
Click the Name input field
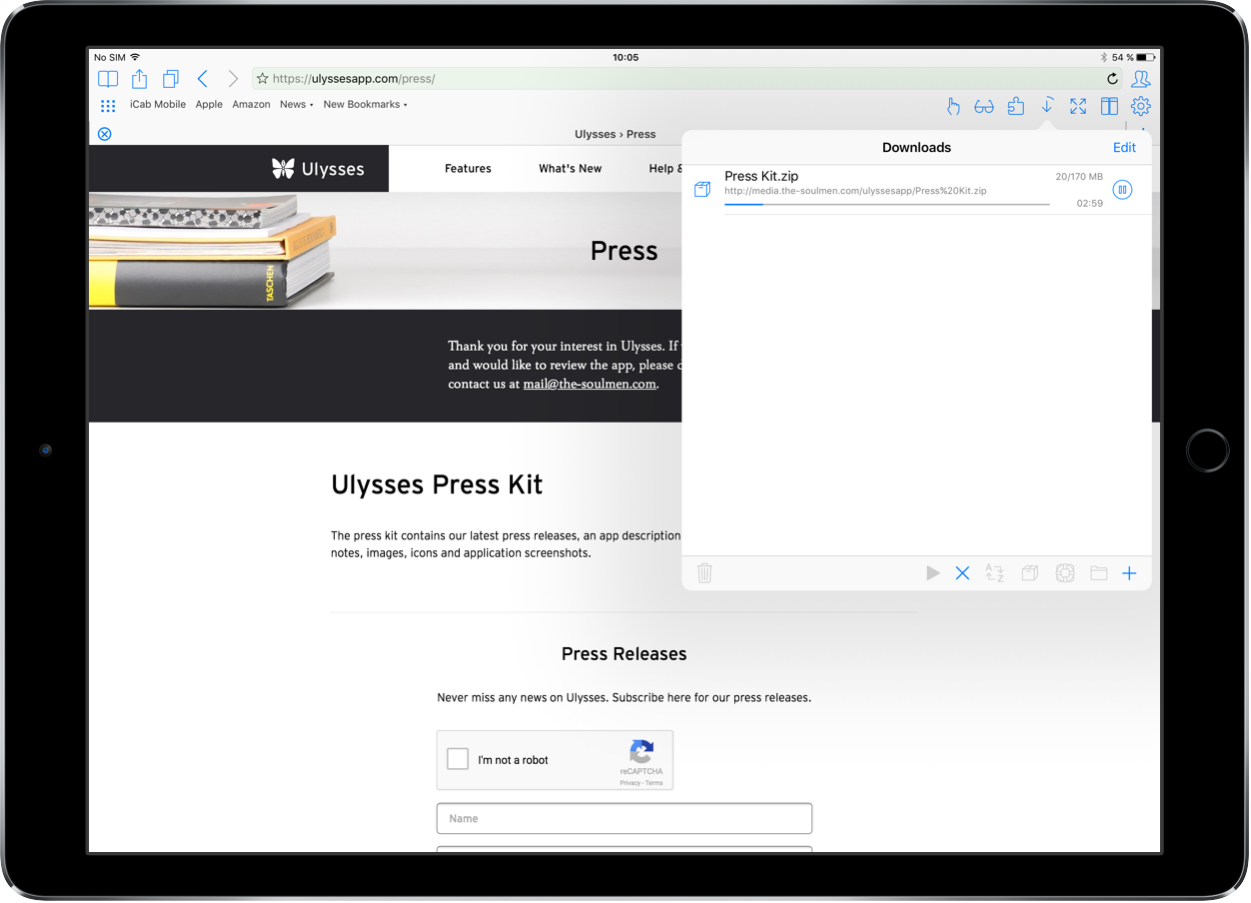[624, 818]
